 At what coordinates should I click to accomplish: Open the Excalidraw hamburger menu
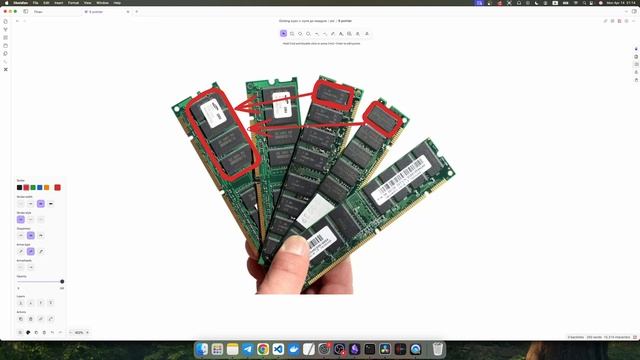[20, 332]
